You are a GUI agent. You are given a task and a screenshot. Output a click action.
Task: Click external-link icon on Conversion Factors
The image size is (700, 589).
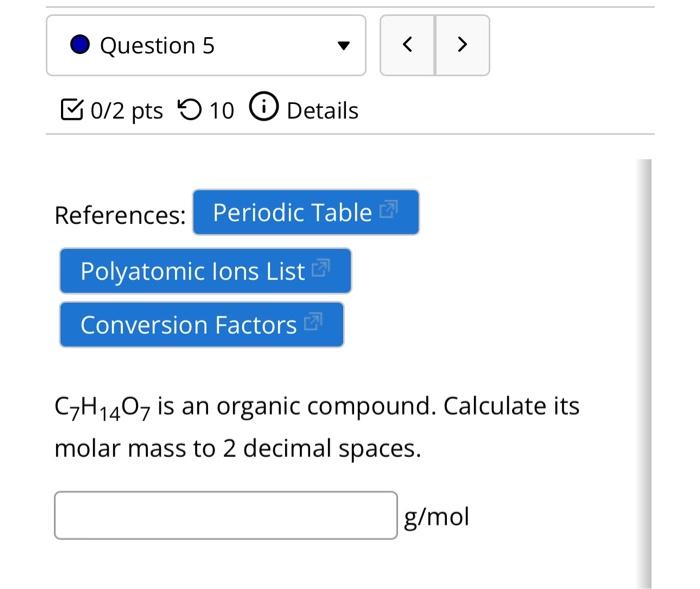312,323
